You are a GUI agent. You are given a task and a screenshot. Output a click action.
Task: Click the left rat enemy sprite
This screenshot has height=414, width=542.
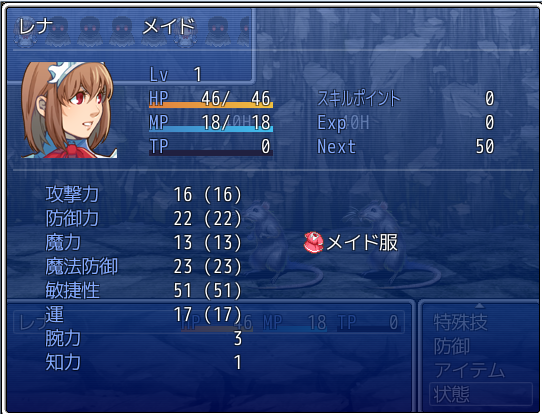point(279,244)
